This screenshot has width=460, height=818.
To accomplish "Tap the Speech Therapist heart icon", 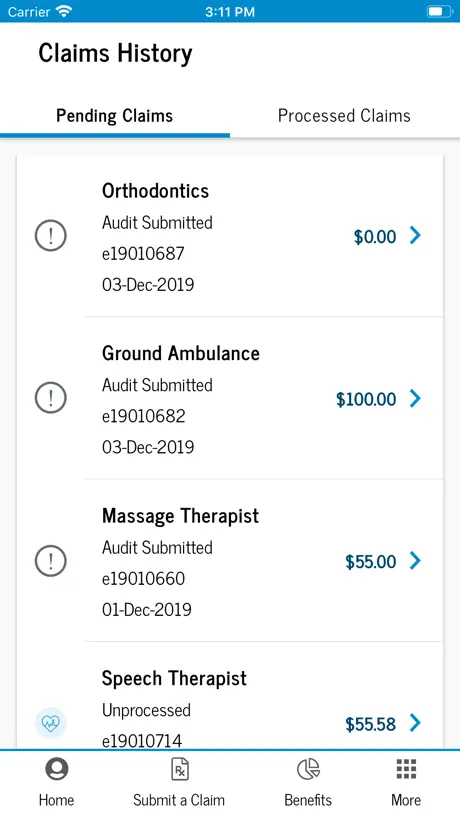I will pyautogui.click(x=51, y=723).
